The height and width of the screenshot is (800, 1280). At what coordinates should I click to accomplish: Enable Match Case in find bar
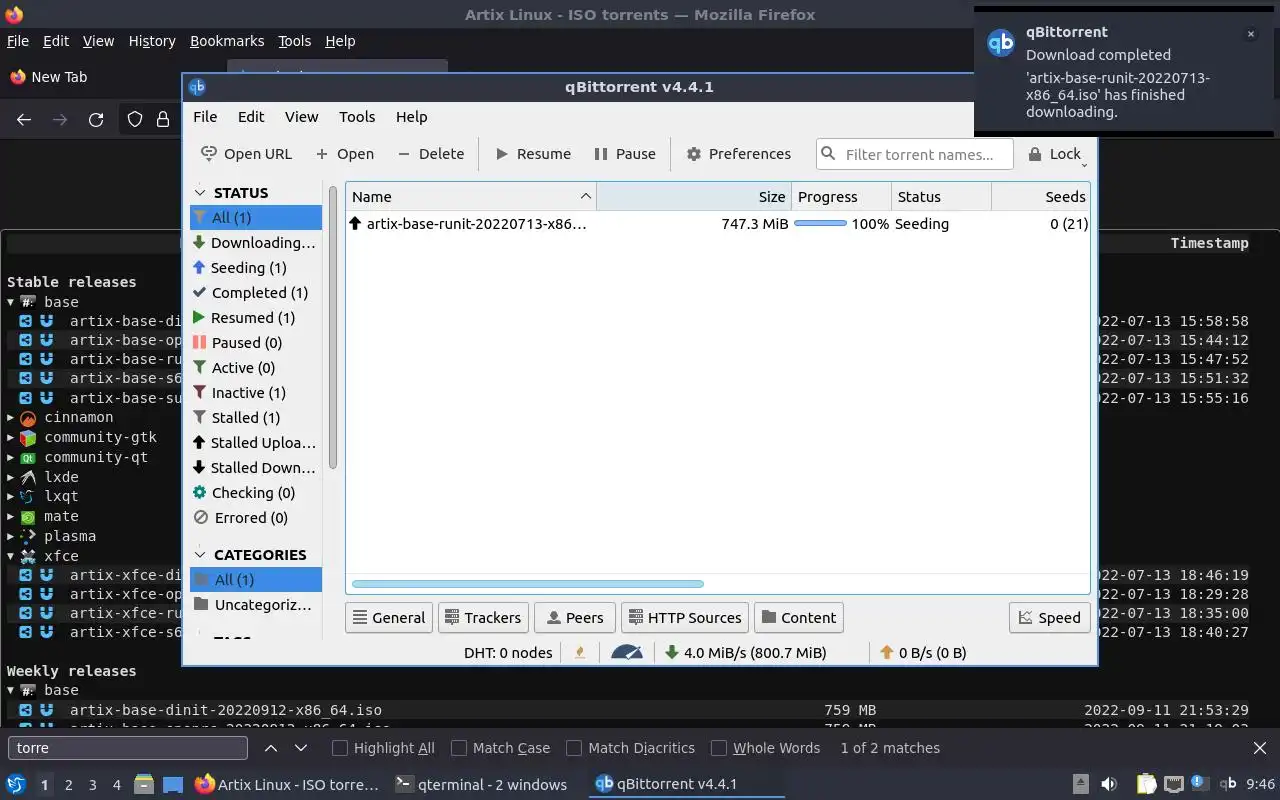pyautogui.click(x=459, y=748)
